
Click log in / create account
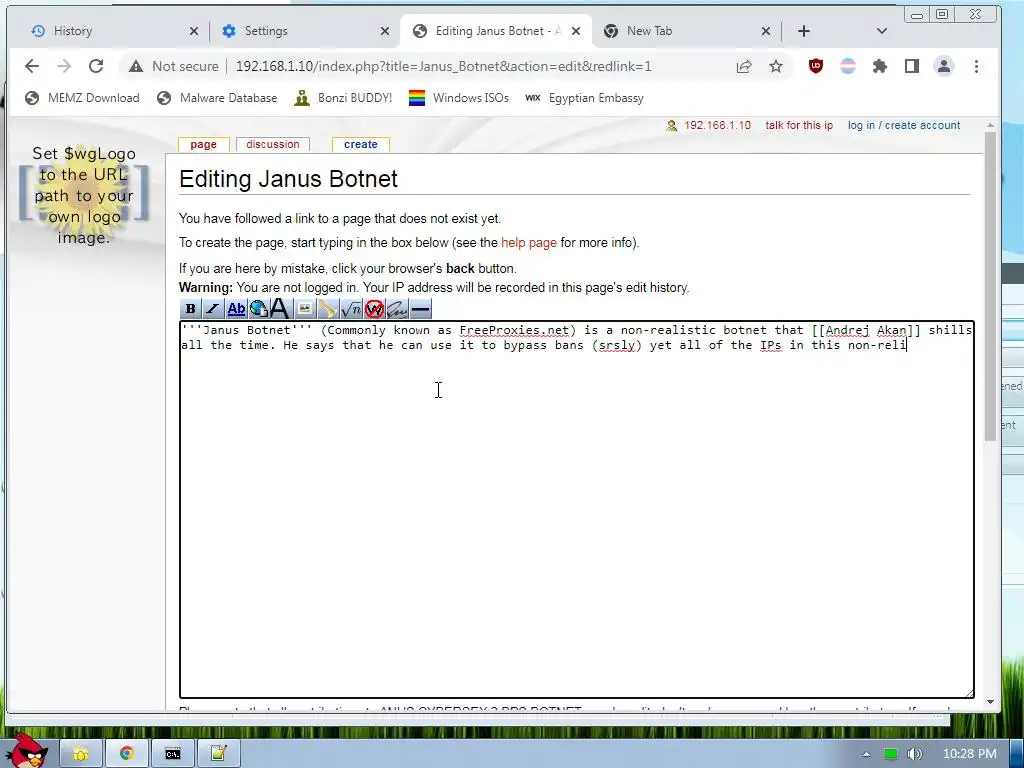tap(904, 125)
